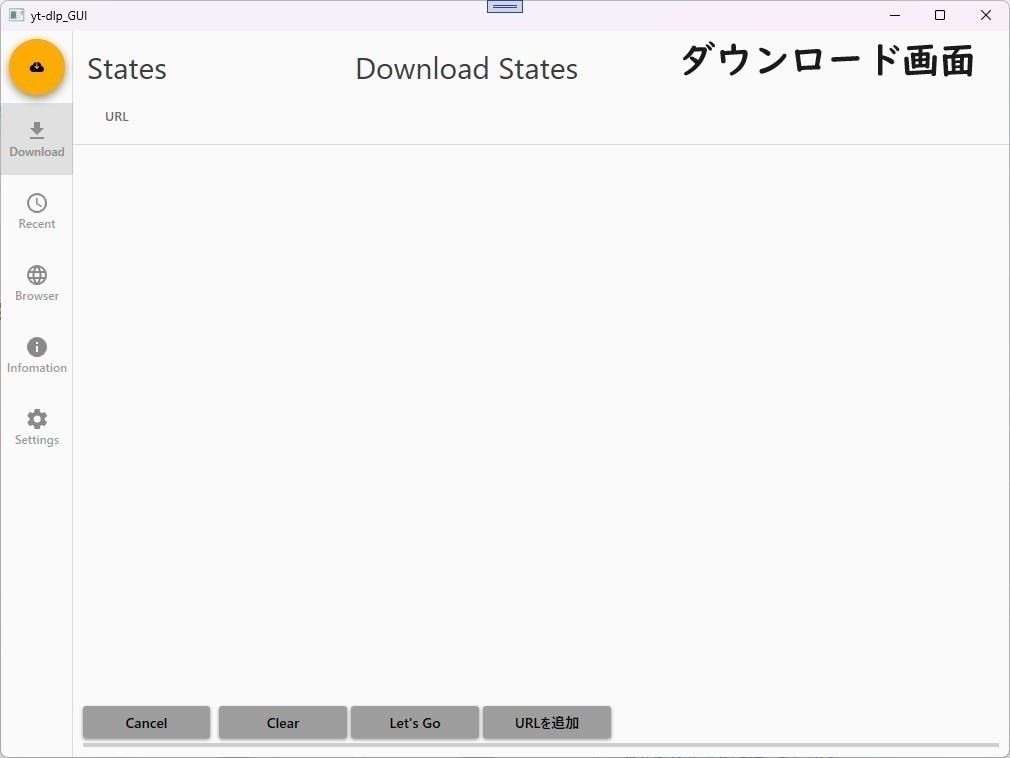
Task: Click the States heading
Action: click(x=127, y=68)
